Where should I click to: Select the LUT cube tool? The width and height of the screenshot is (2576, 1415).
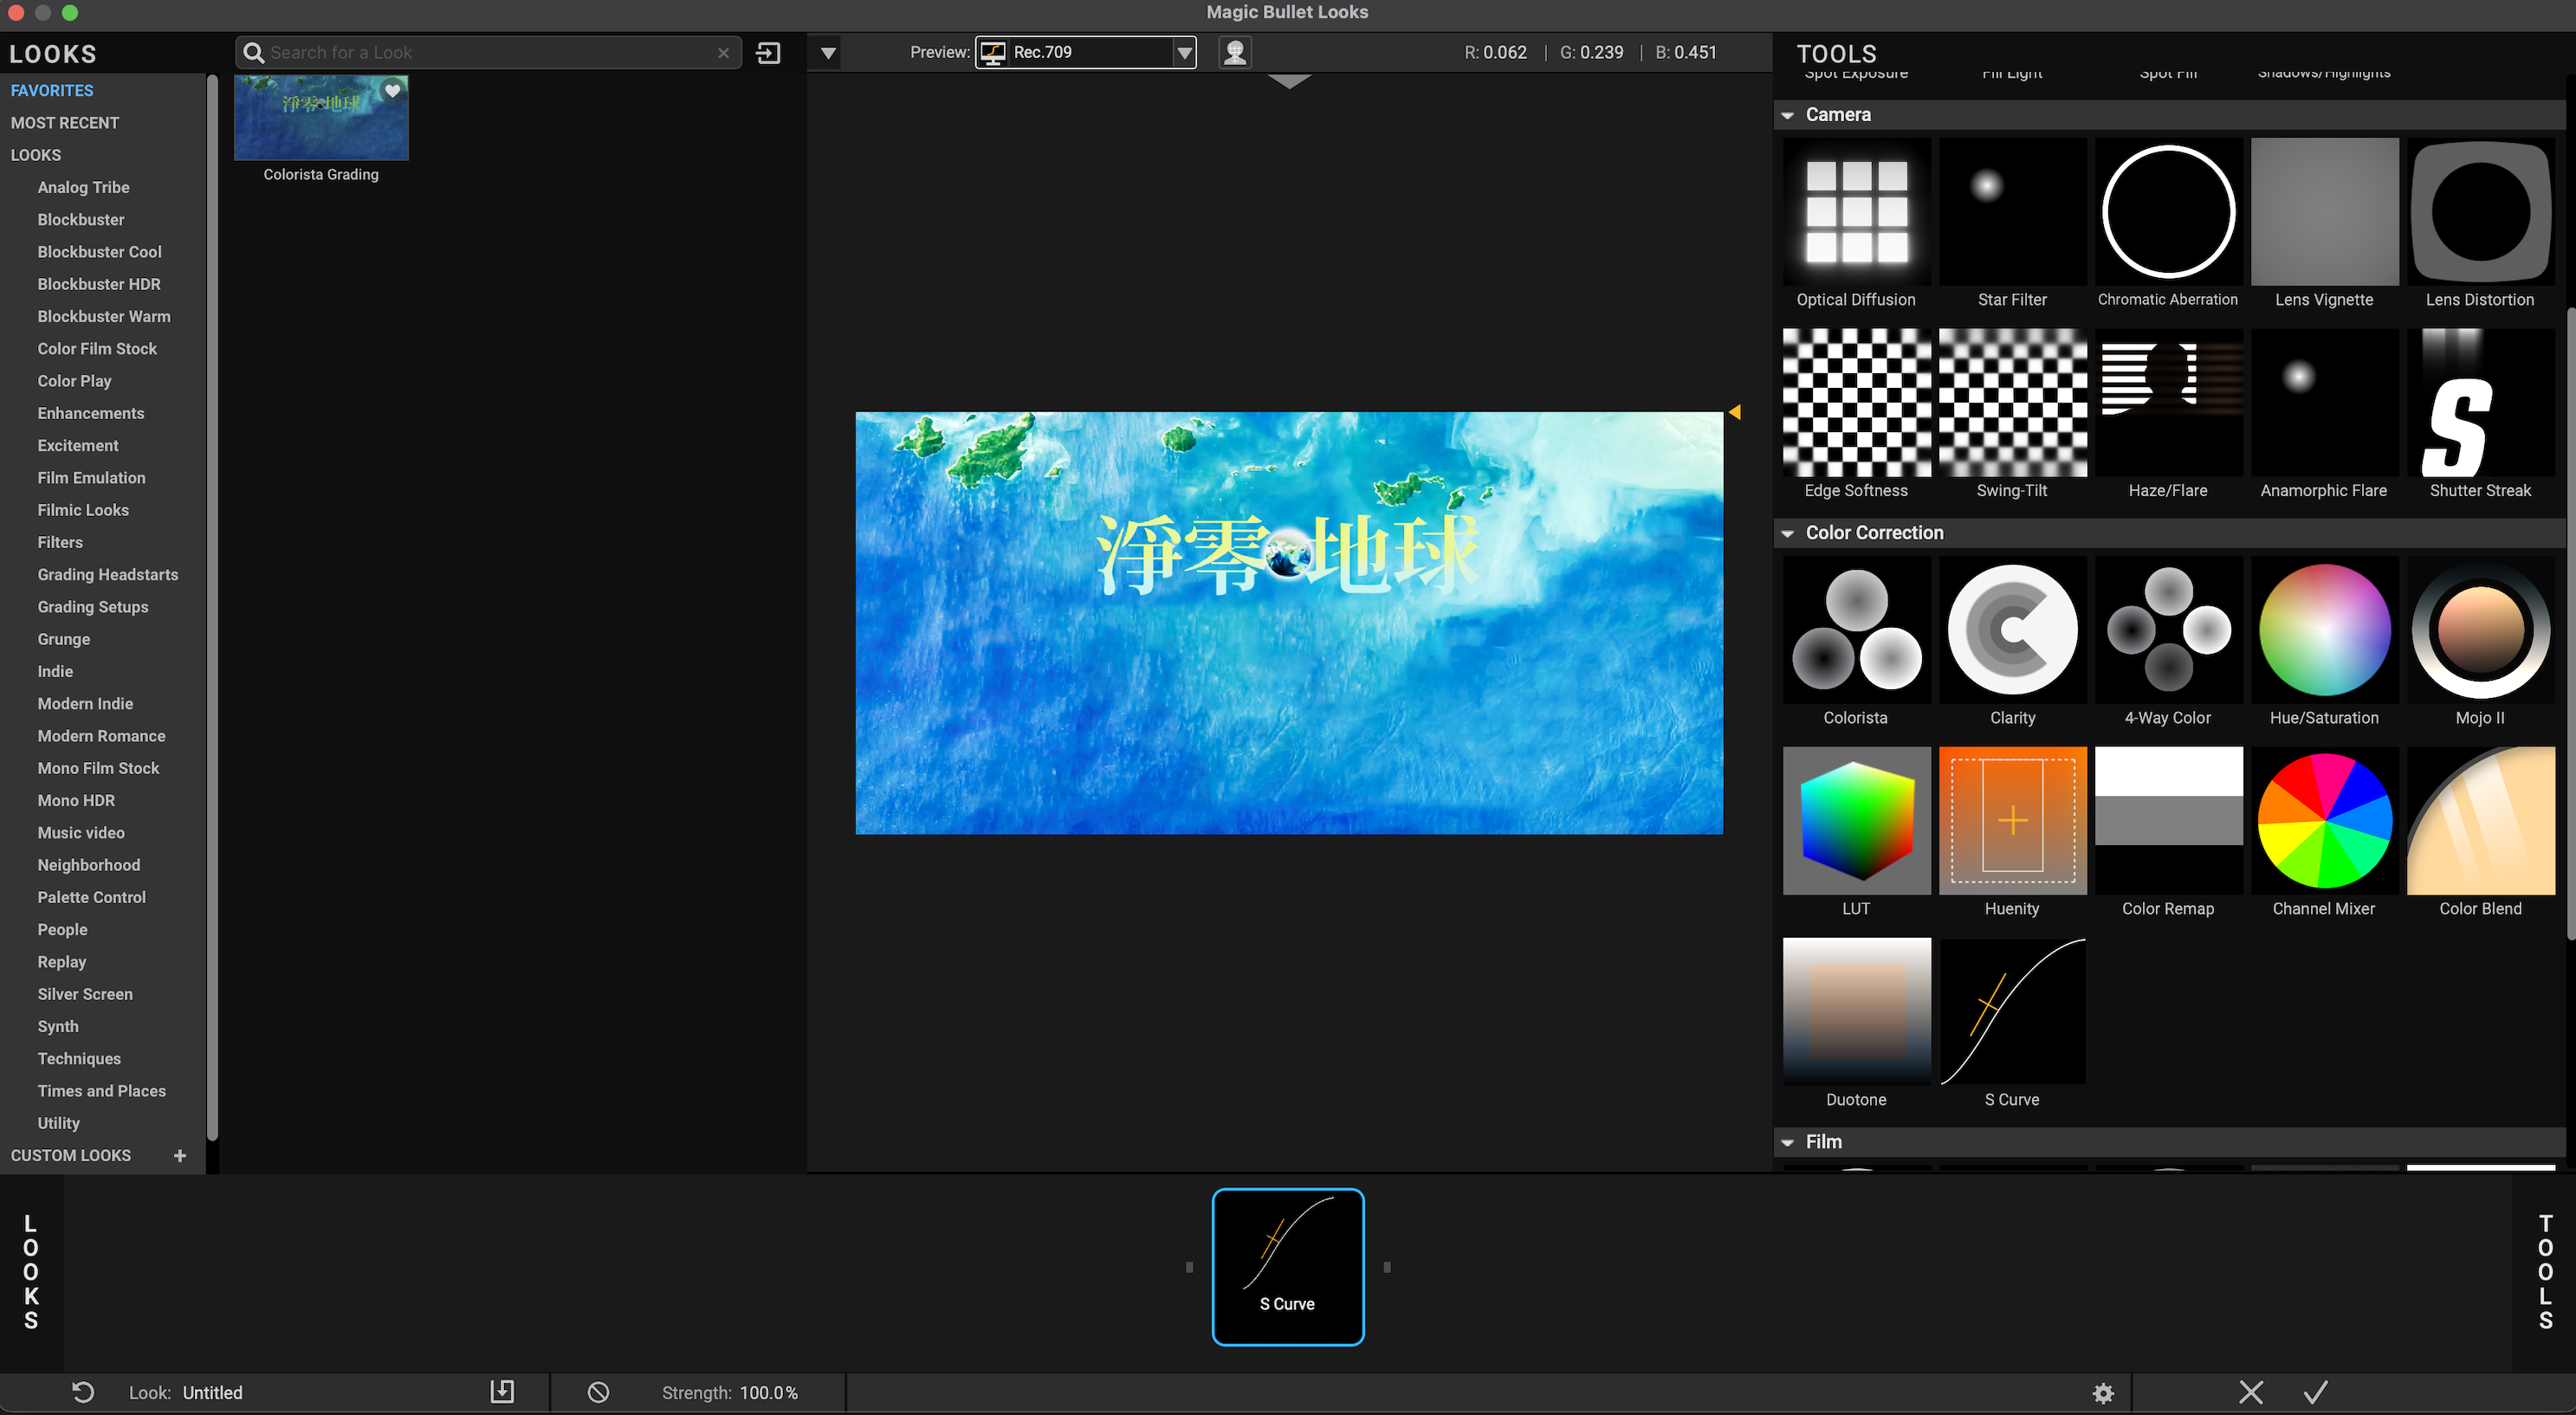[1856, 820]
